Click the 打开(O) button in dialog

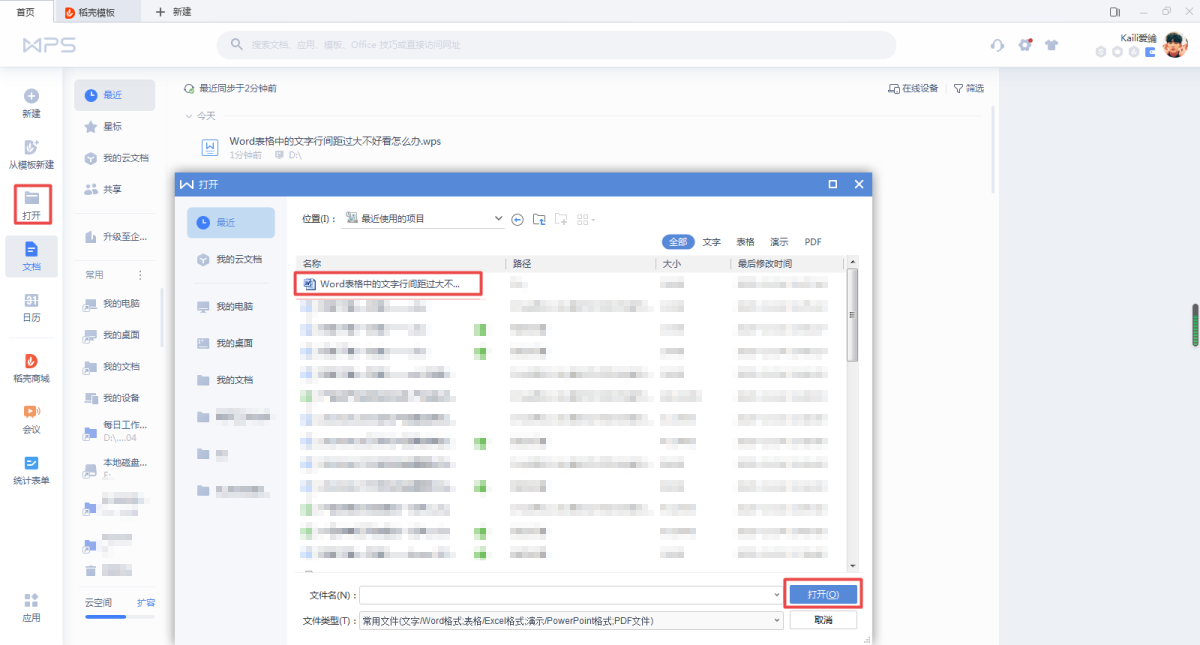click(x=822, y=594)
